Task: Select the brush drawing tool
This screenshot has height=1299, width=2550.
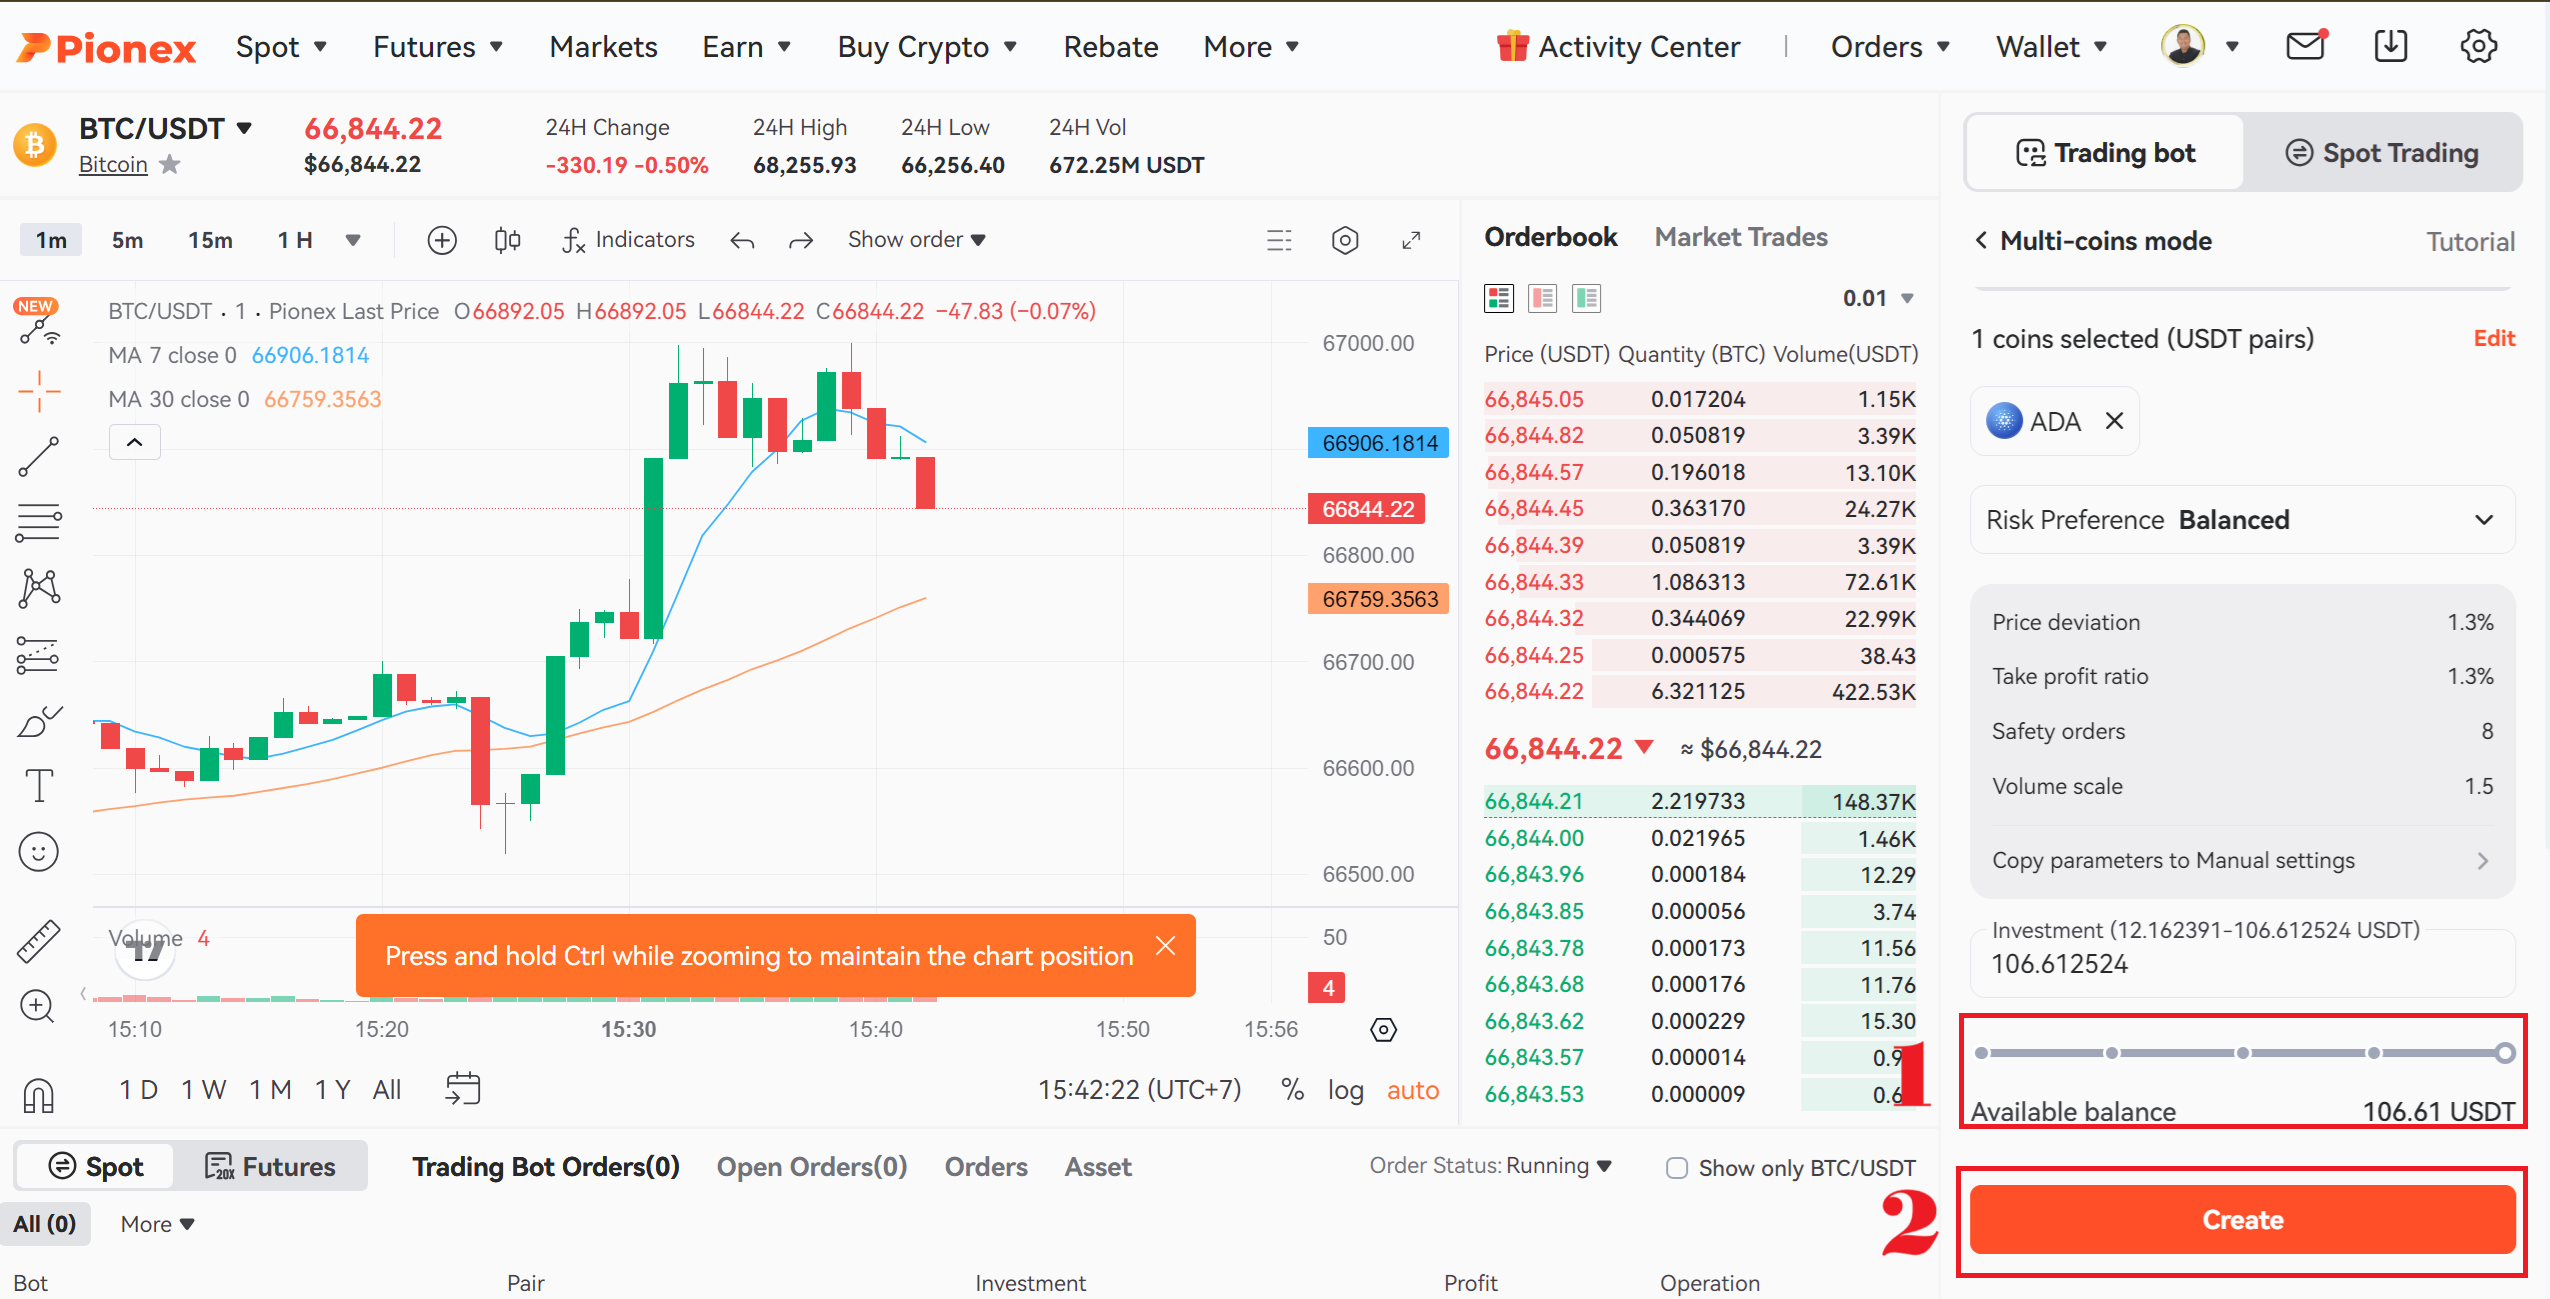Action: tap(39, 721)
